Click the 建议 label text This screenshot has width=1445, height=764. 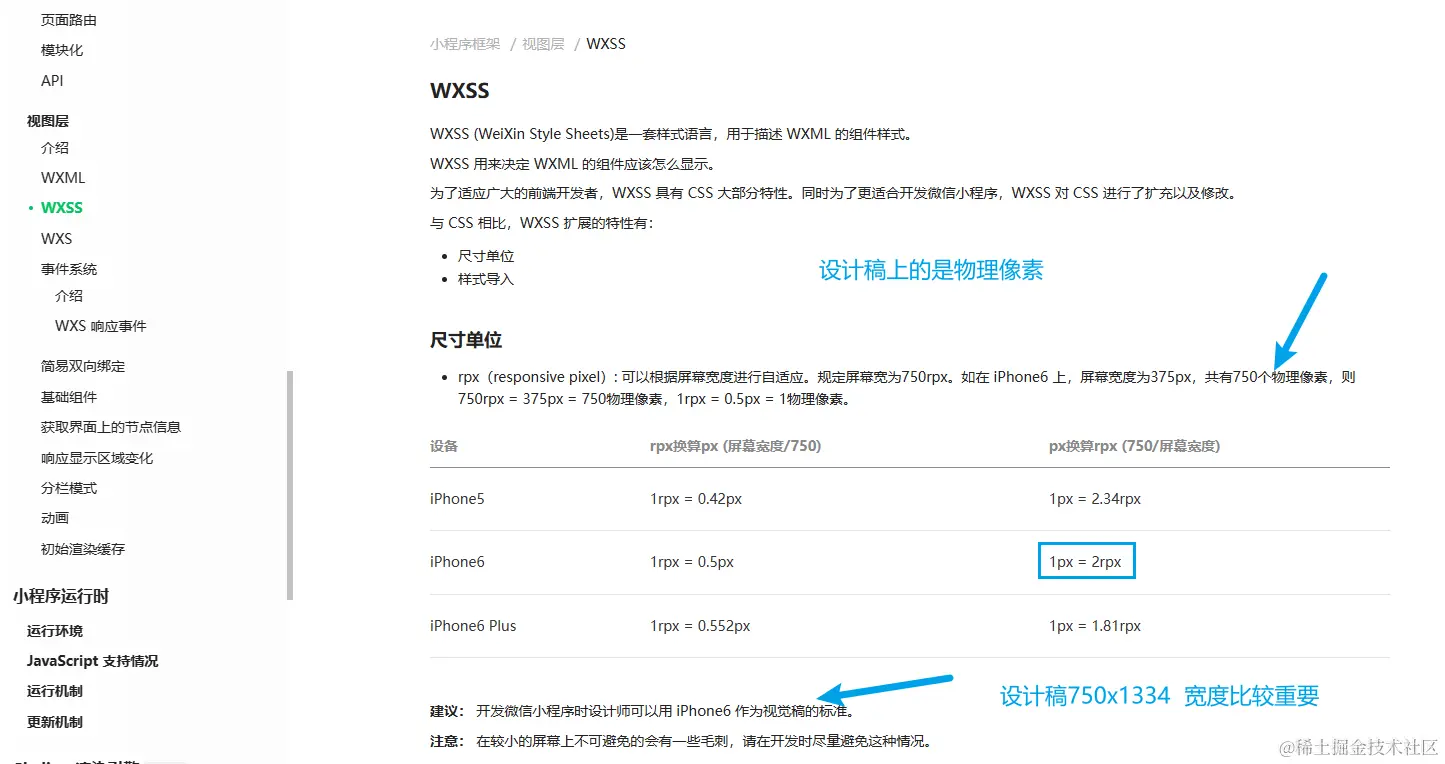click(447, 711)
